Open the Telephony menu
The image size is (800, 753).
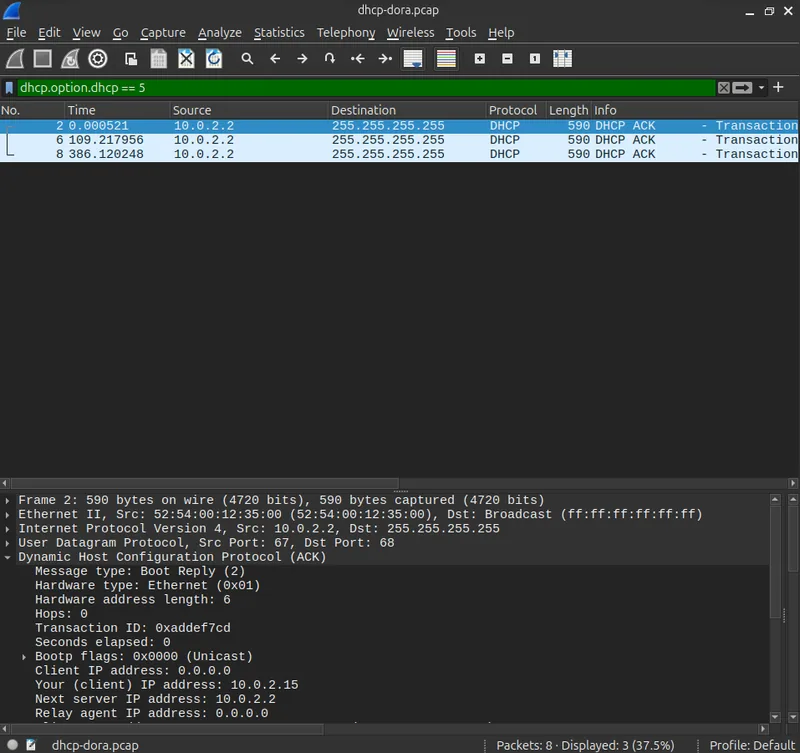point(346,33)
